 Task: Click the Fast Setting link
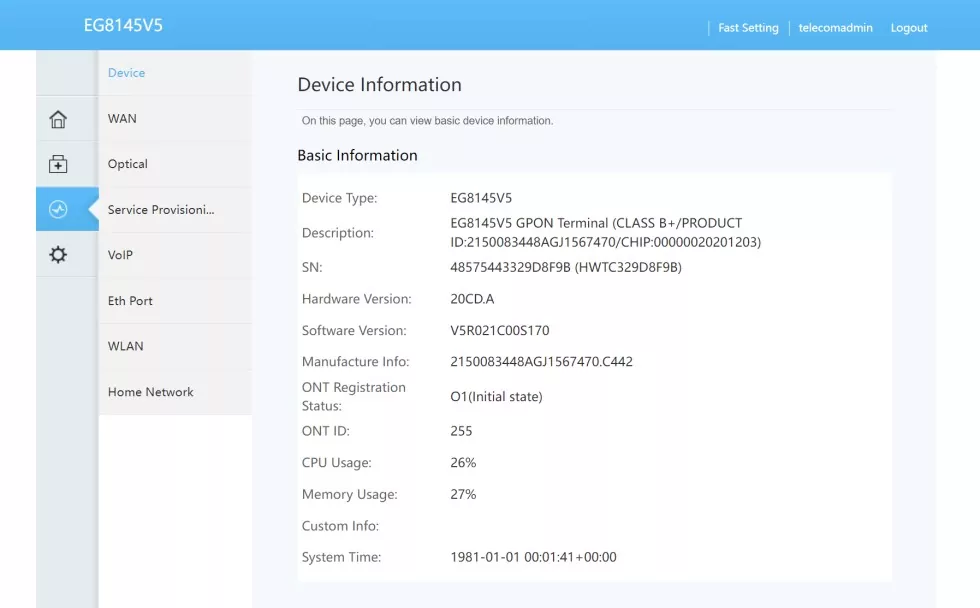[748, 28]
